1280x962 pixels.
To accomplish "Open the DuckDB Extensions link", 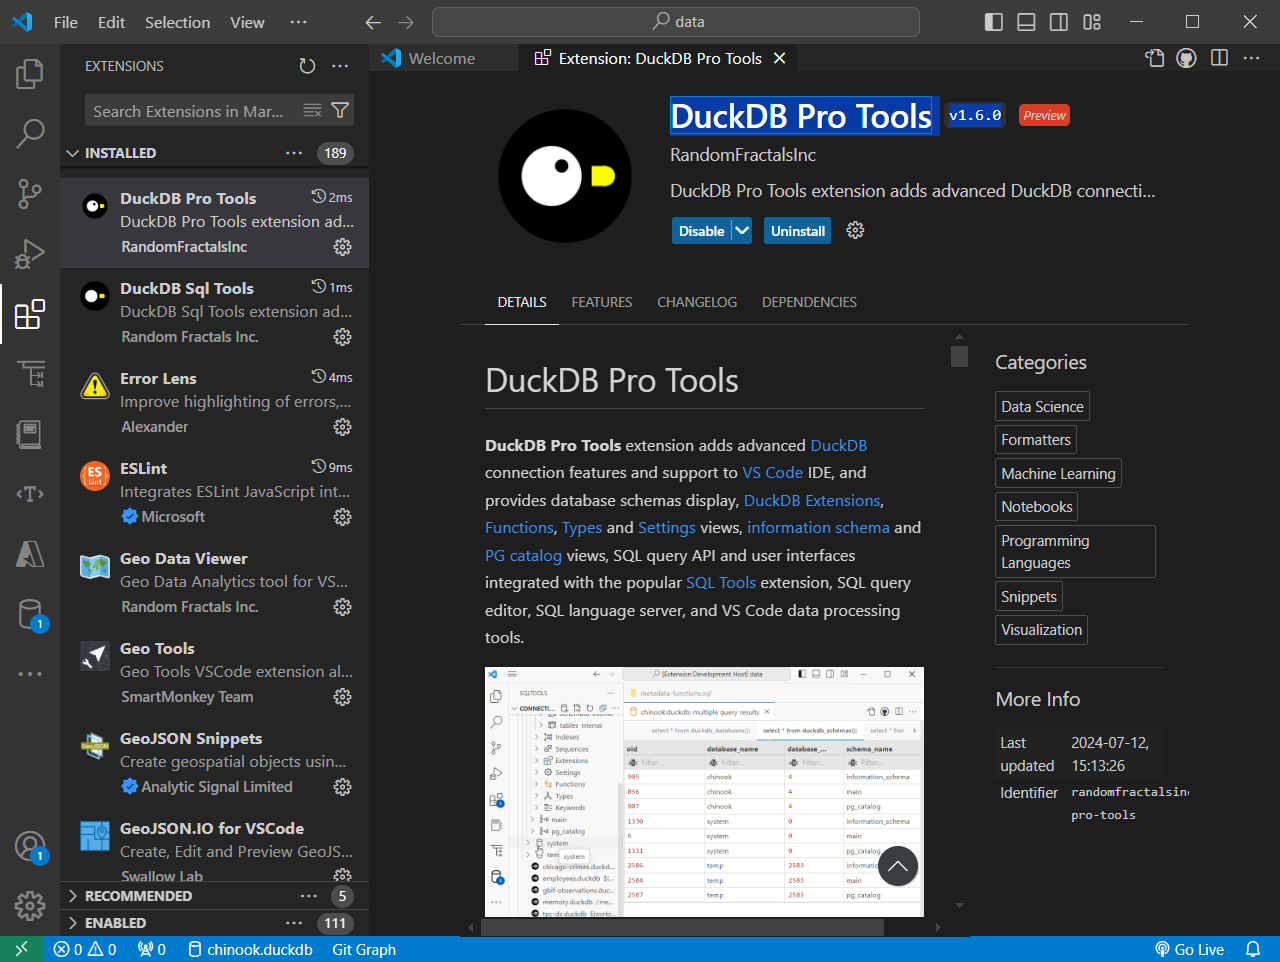I will pyautogui.click(x=812, y=500).
